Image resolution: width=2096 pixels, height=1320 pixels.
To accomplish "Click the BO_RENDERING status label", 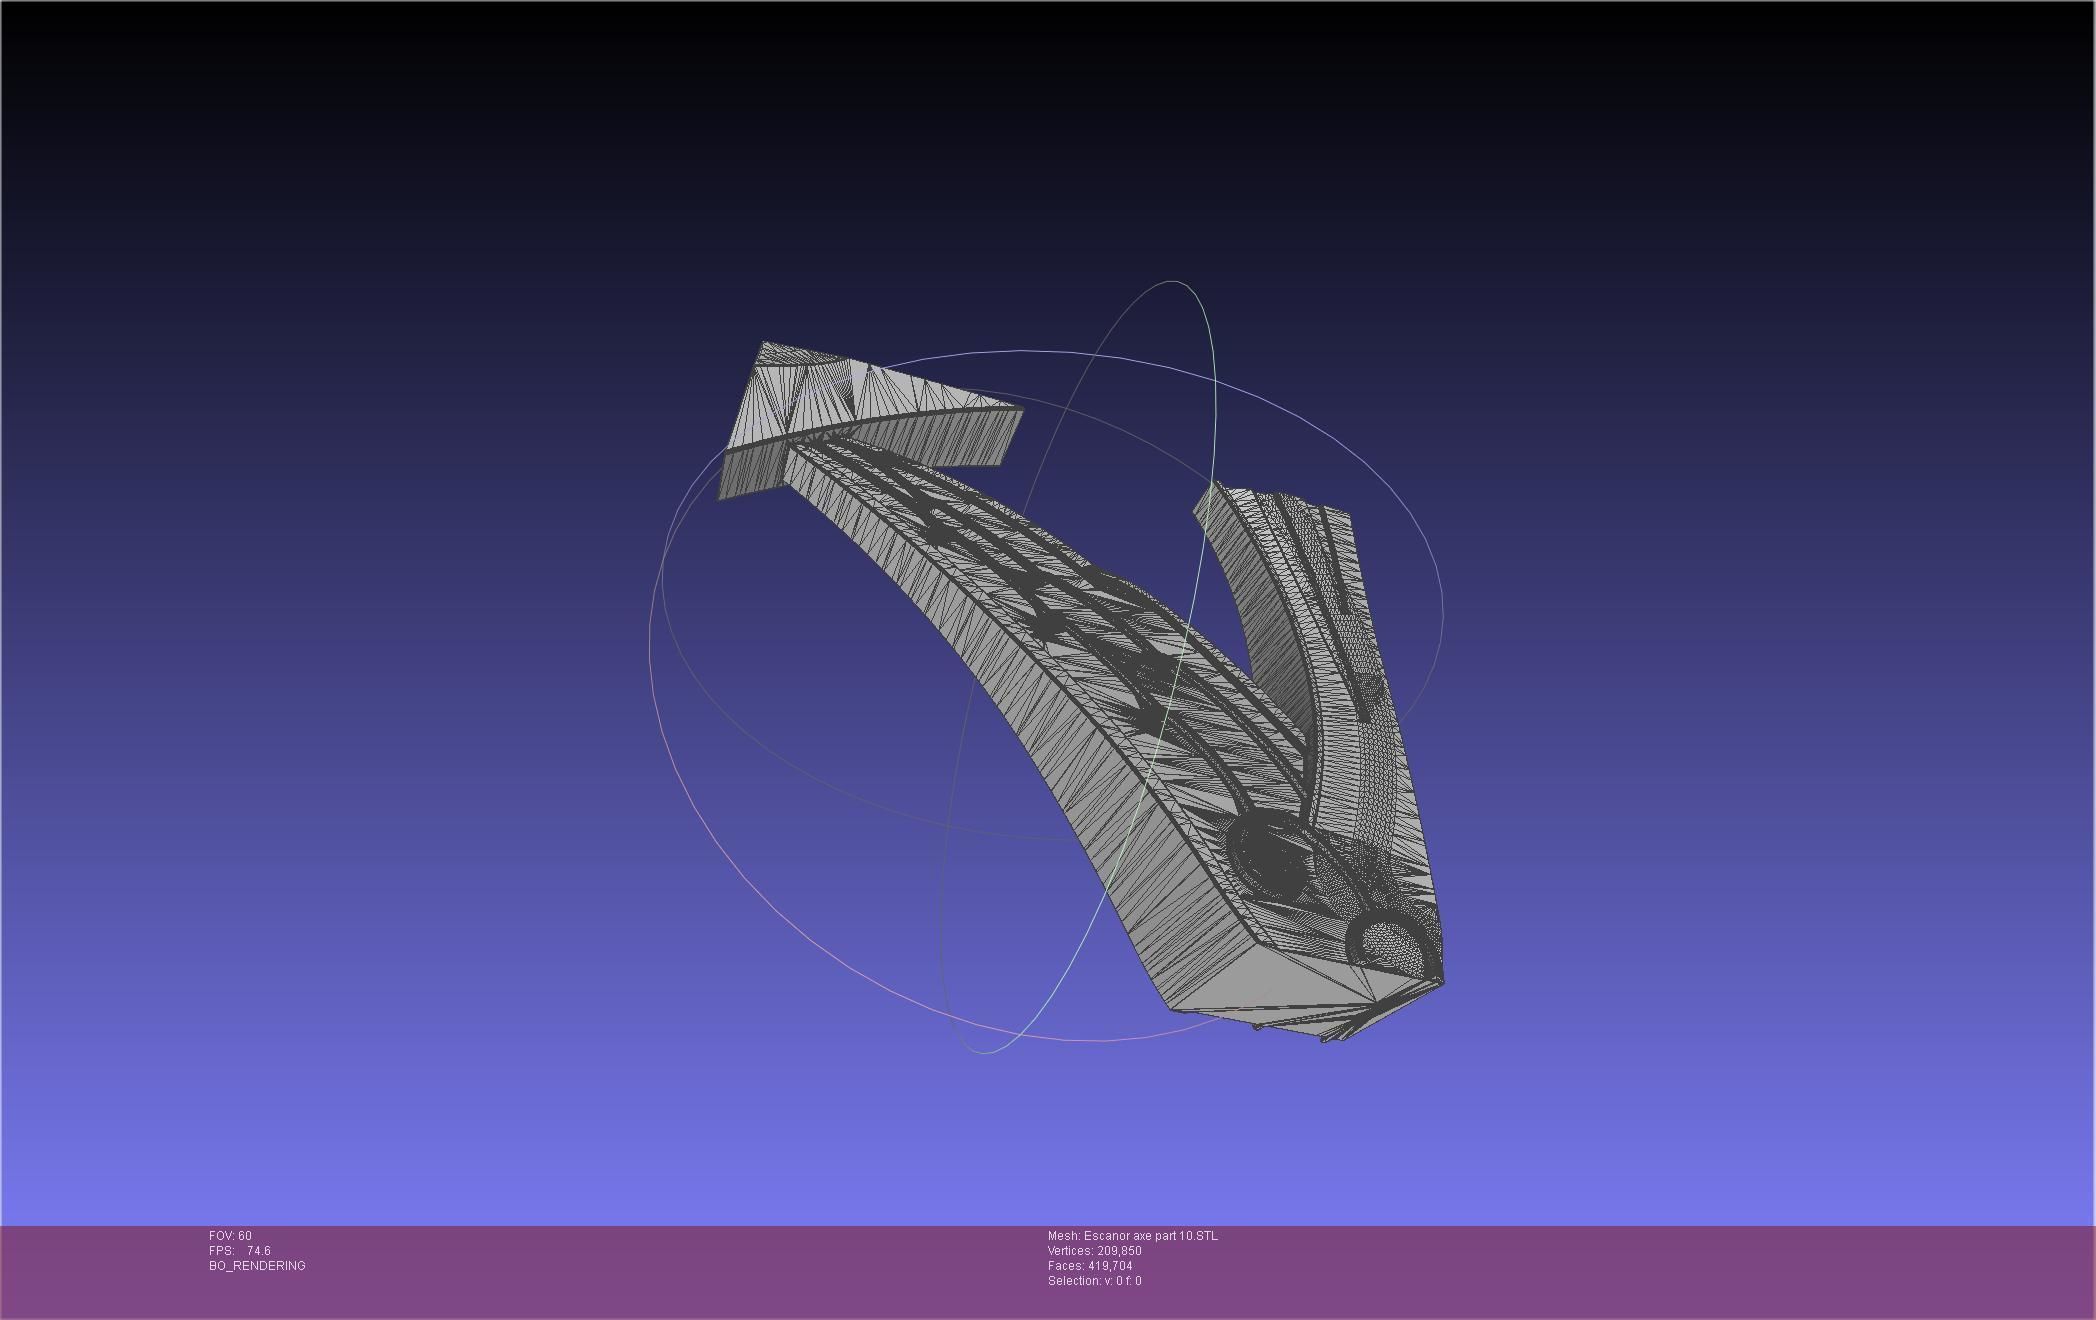I will coord(257,1266).
